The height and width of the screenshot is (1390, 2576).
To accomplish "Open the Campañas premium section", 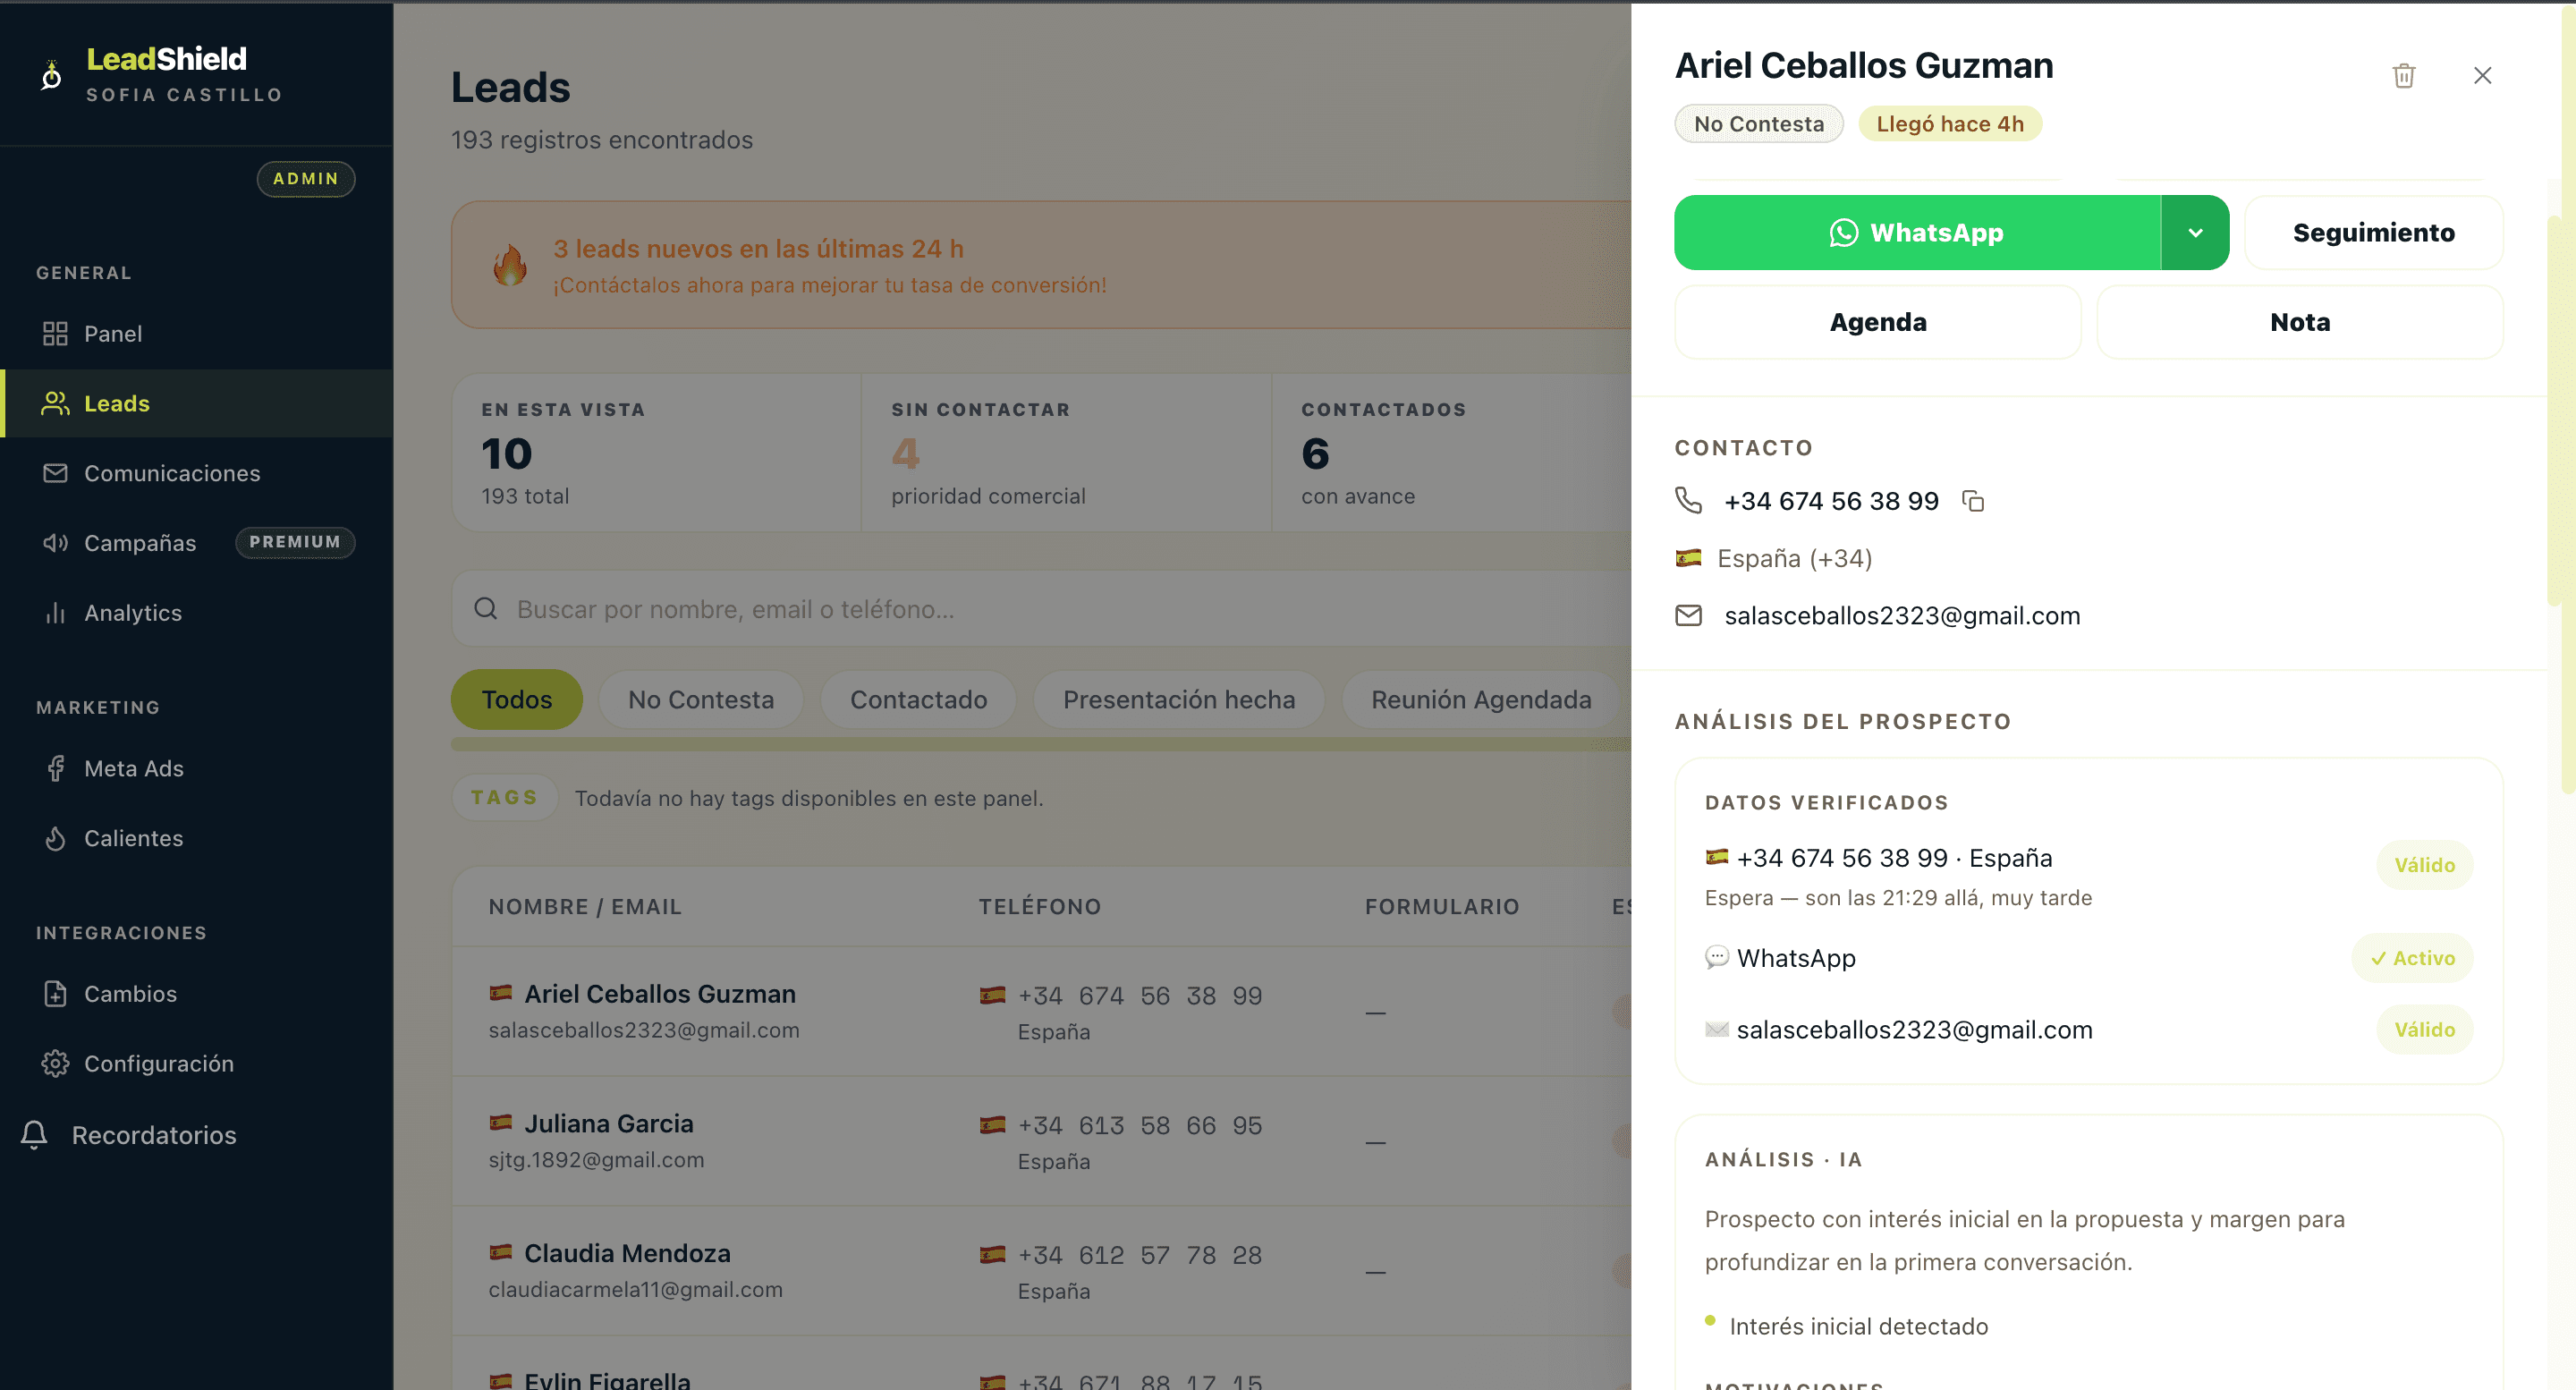I will [197, 543].
